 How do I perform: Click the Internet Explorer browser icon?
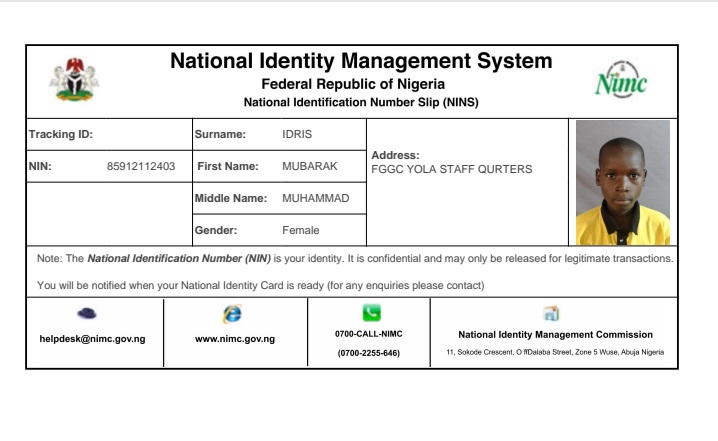click(232, 313)
